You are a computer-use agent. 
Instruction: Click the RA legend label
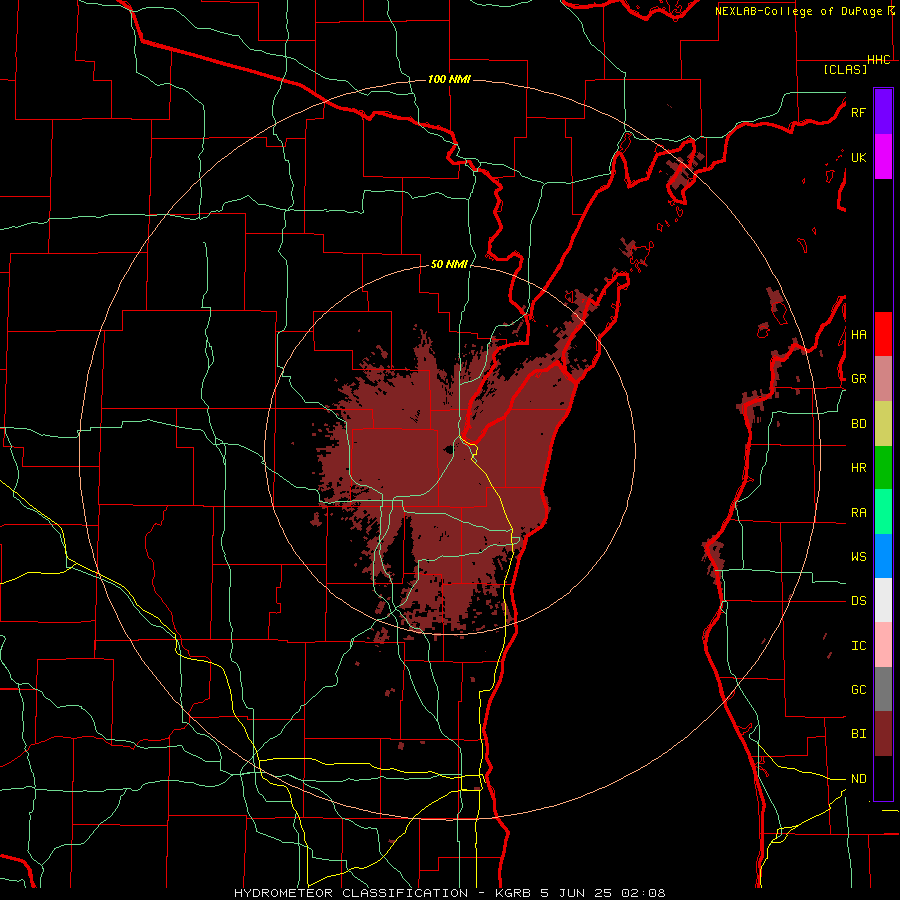(858, 513)
